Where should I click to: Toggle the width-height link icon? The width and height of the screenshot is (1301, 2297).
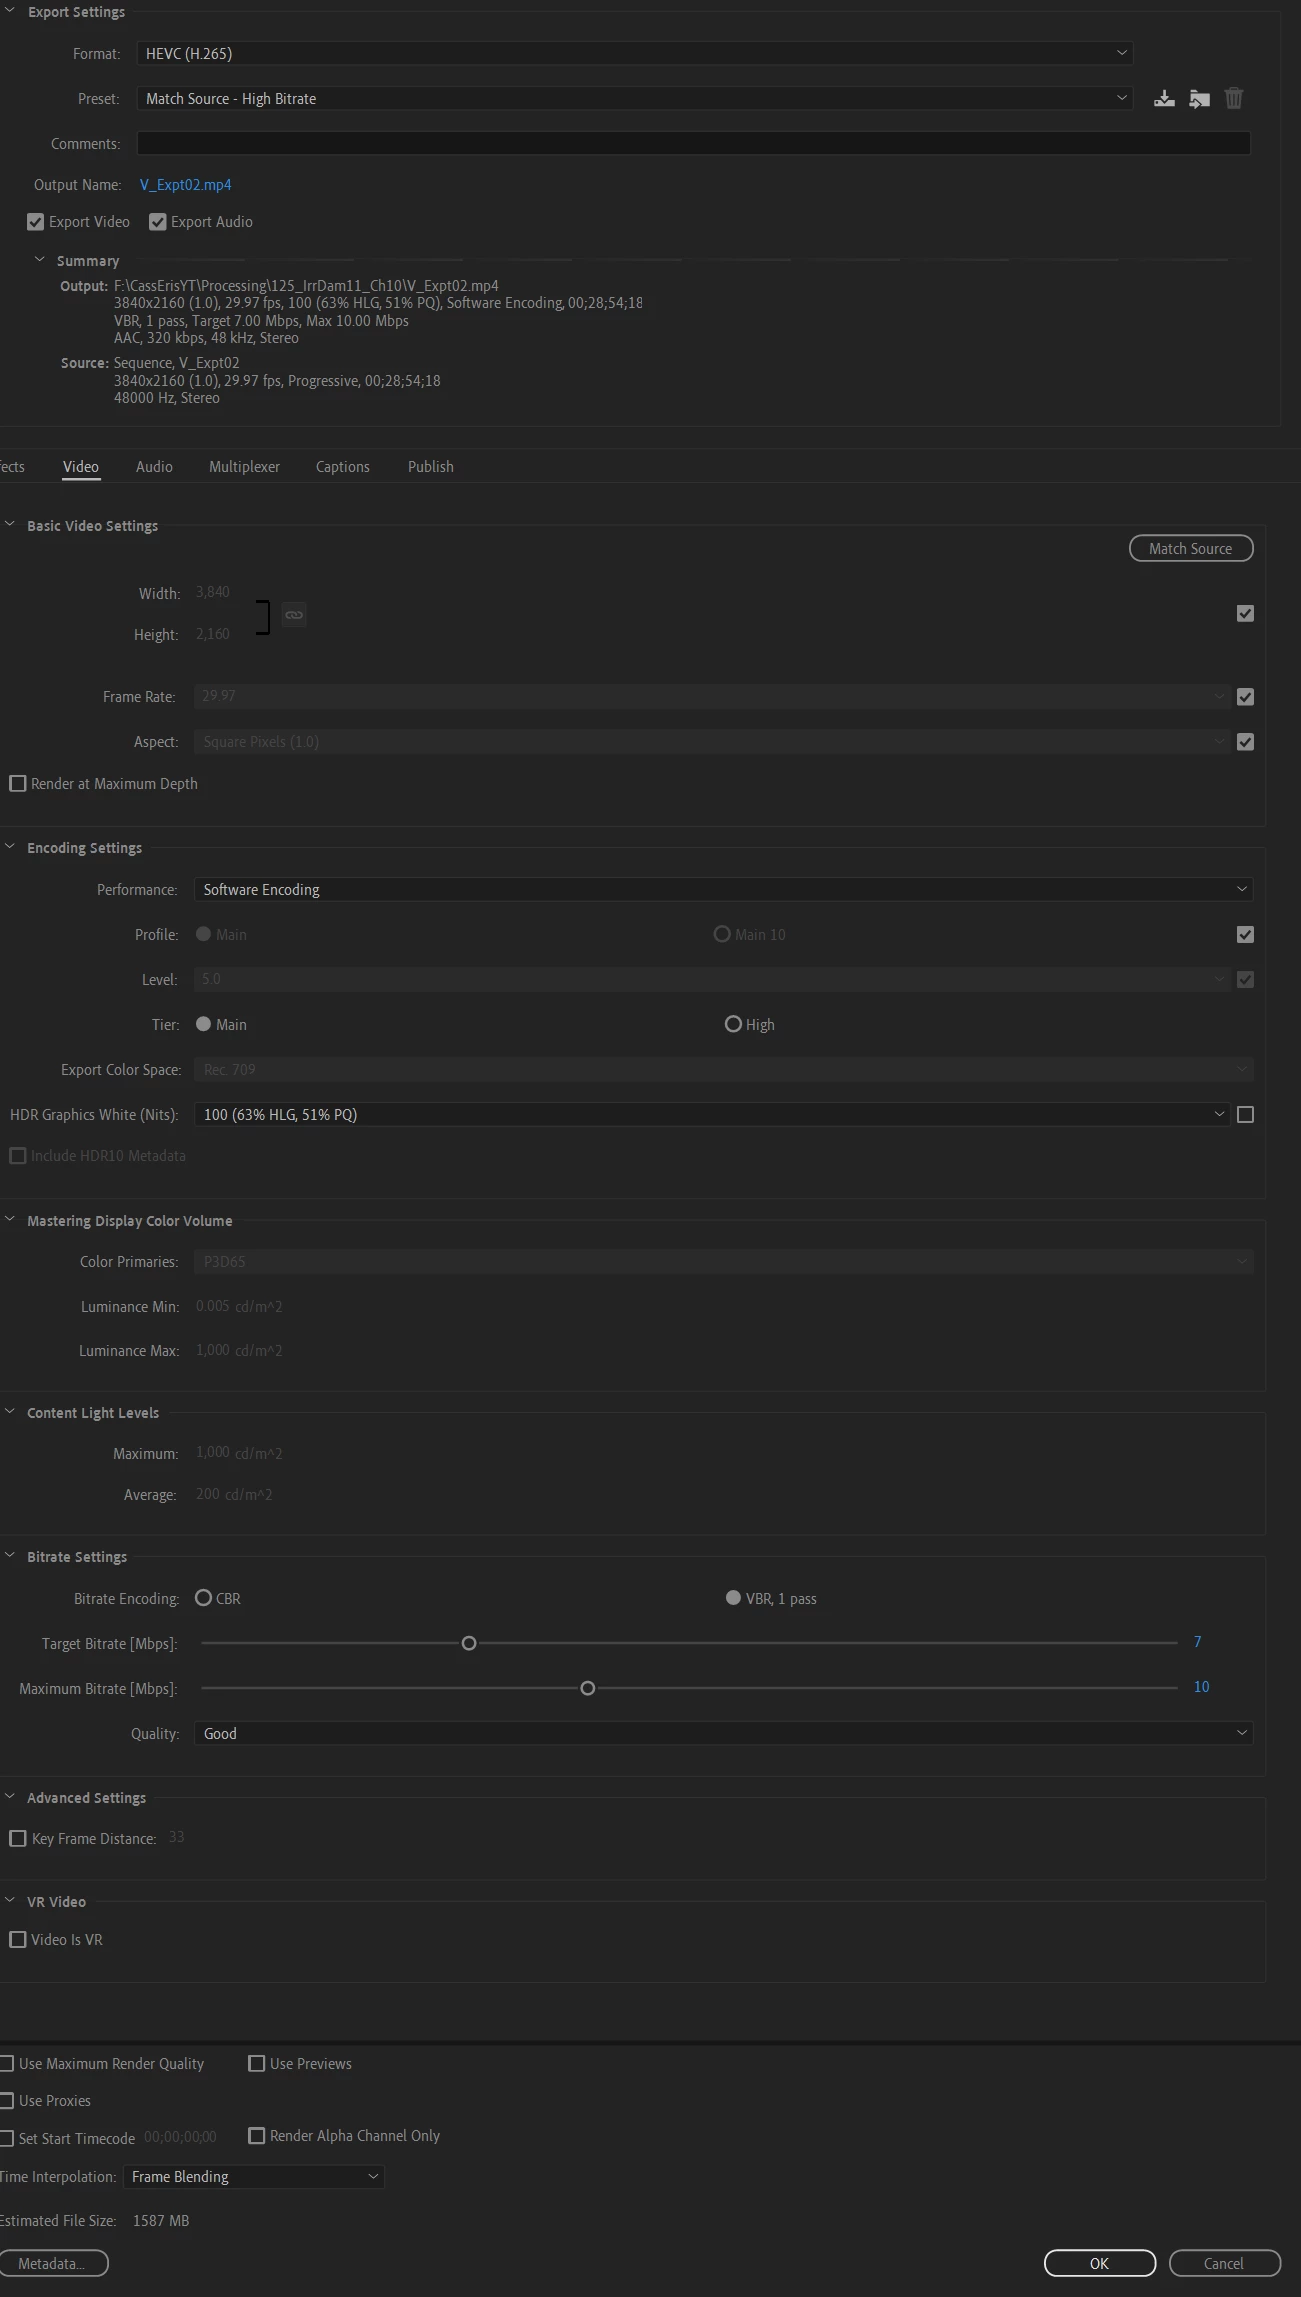coord(293,615)
